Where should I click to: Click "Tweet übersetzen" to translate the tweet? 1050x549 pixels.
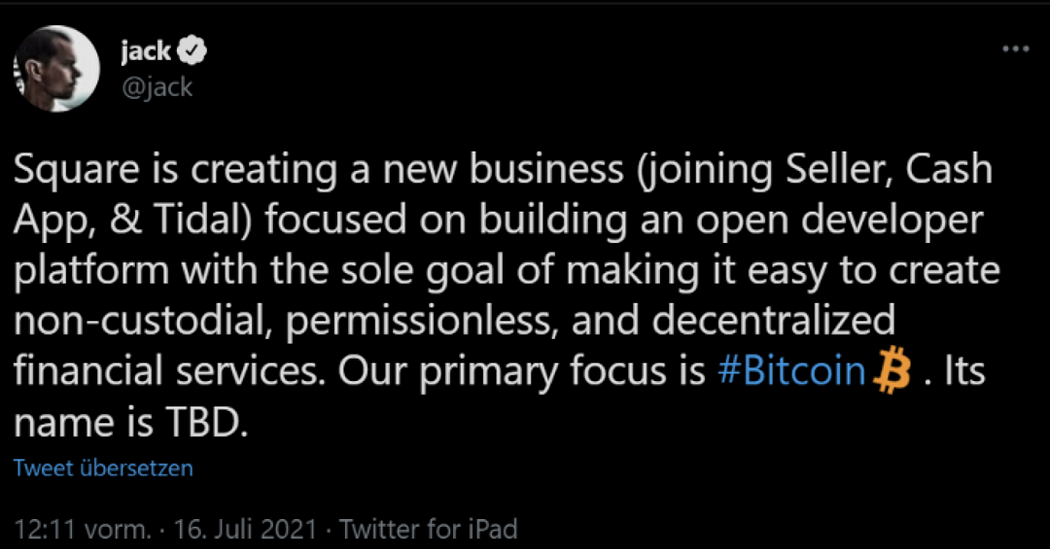point(103,467)
